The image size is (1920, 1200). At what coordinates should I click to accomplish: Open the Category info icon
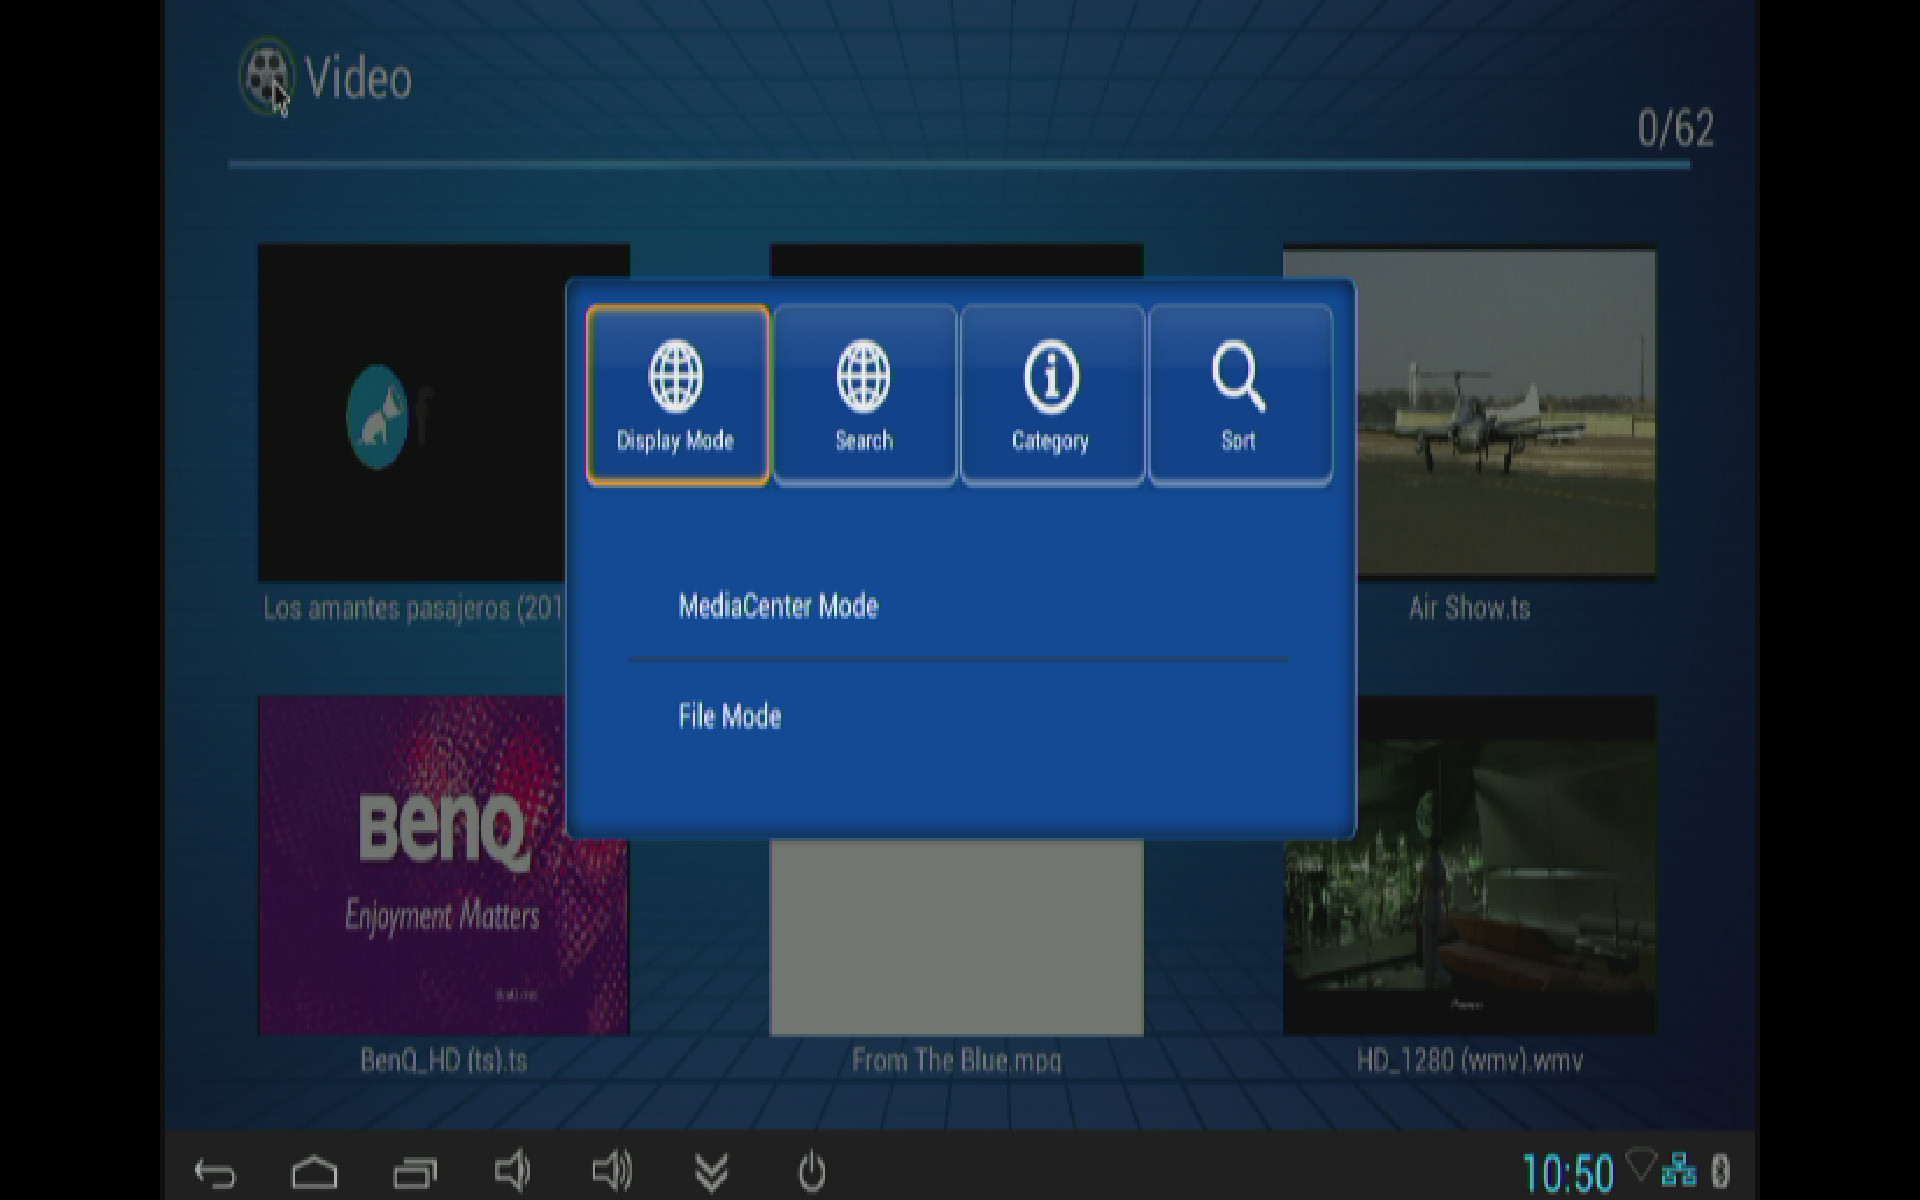point(1050,377)
